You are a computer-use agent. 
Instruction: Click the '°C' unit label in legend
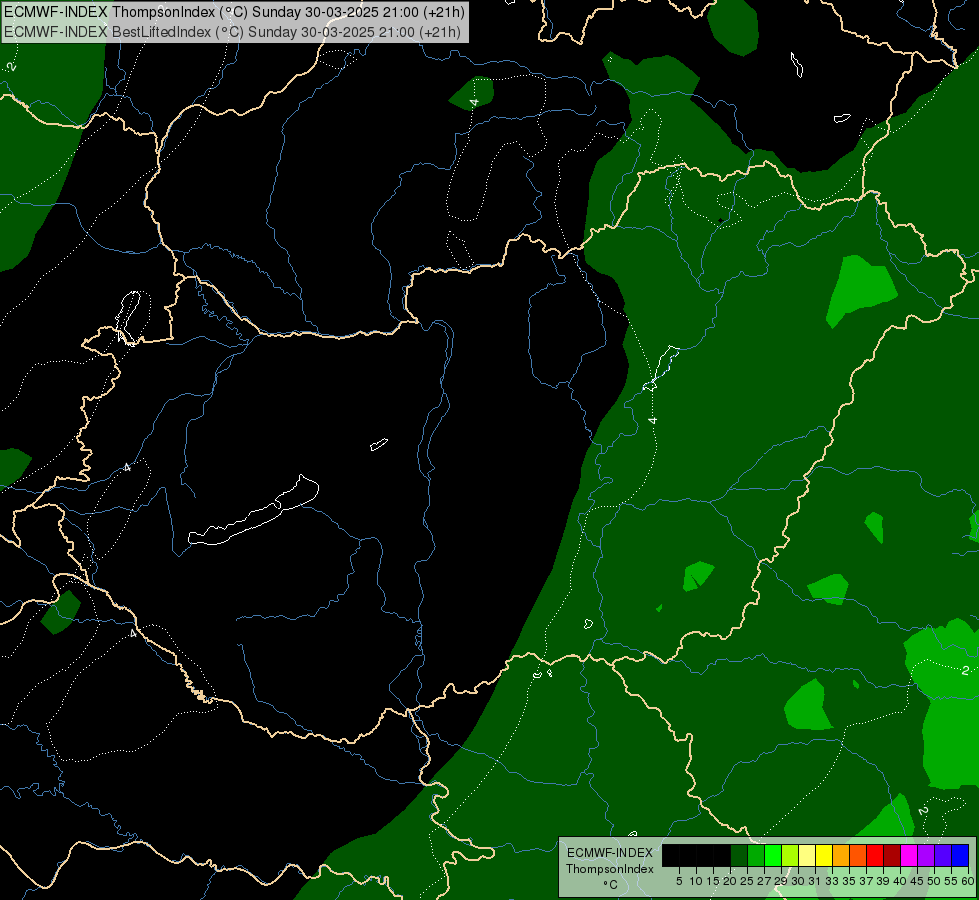click(x=610, y=884)
